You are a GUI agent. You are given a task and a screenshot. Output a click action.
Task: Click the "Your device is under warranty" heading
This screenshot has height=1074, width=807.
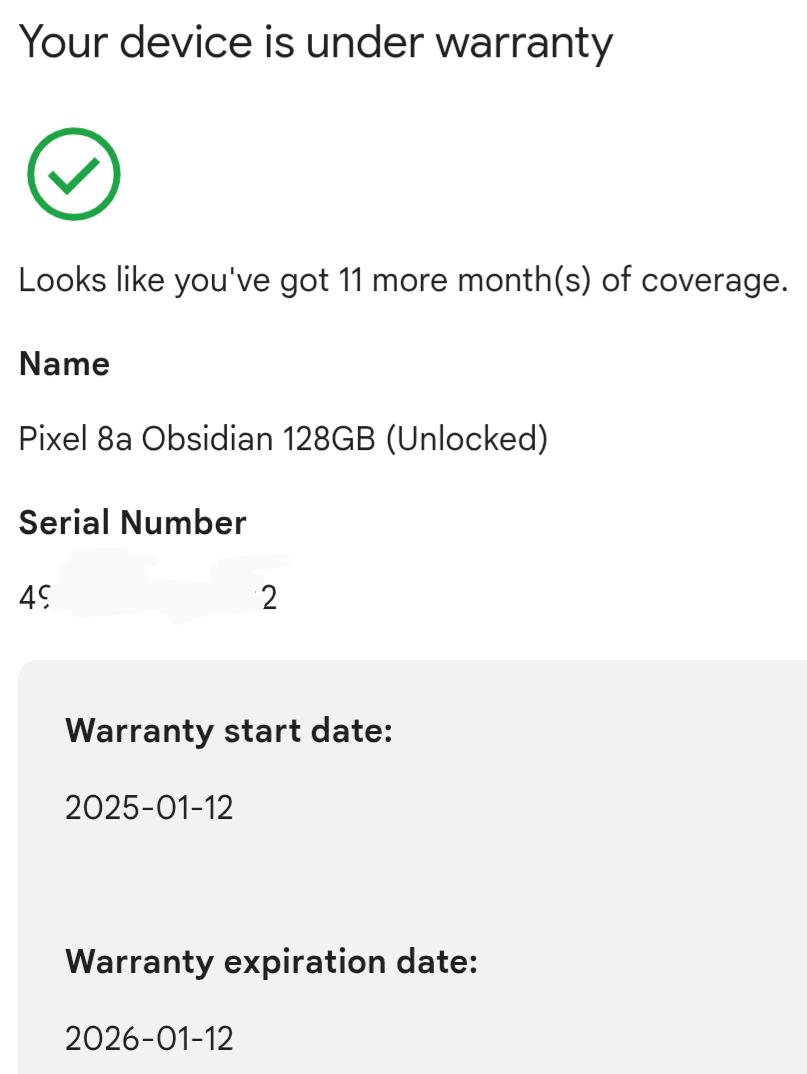coord(315,42)
